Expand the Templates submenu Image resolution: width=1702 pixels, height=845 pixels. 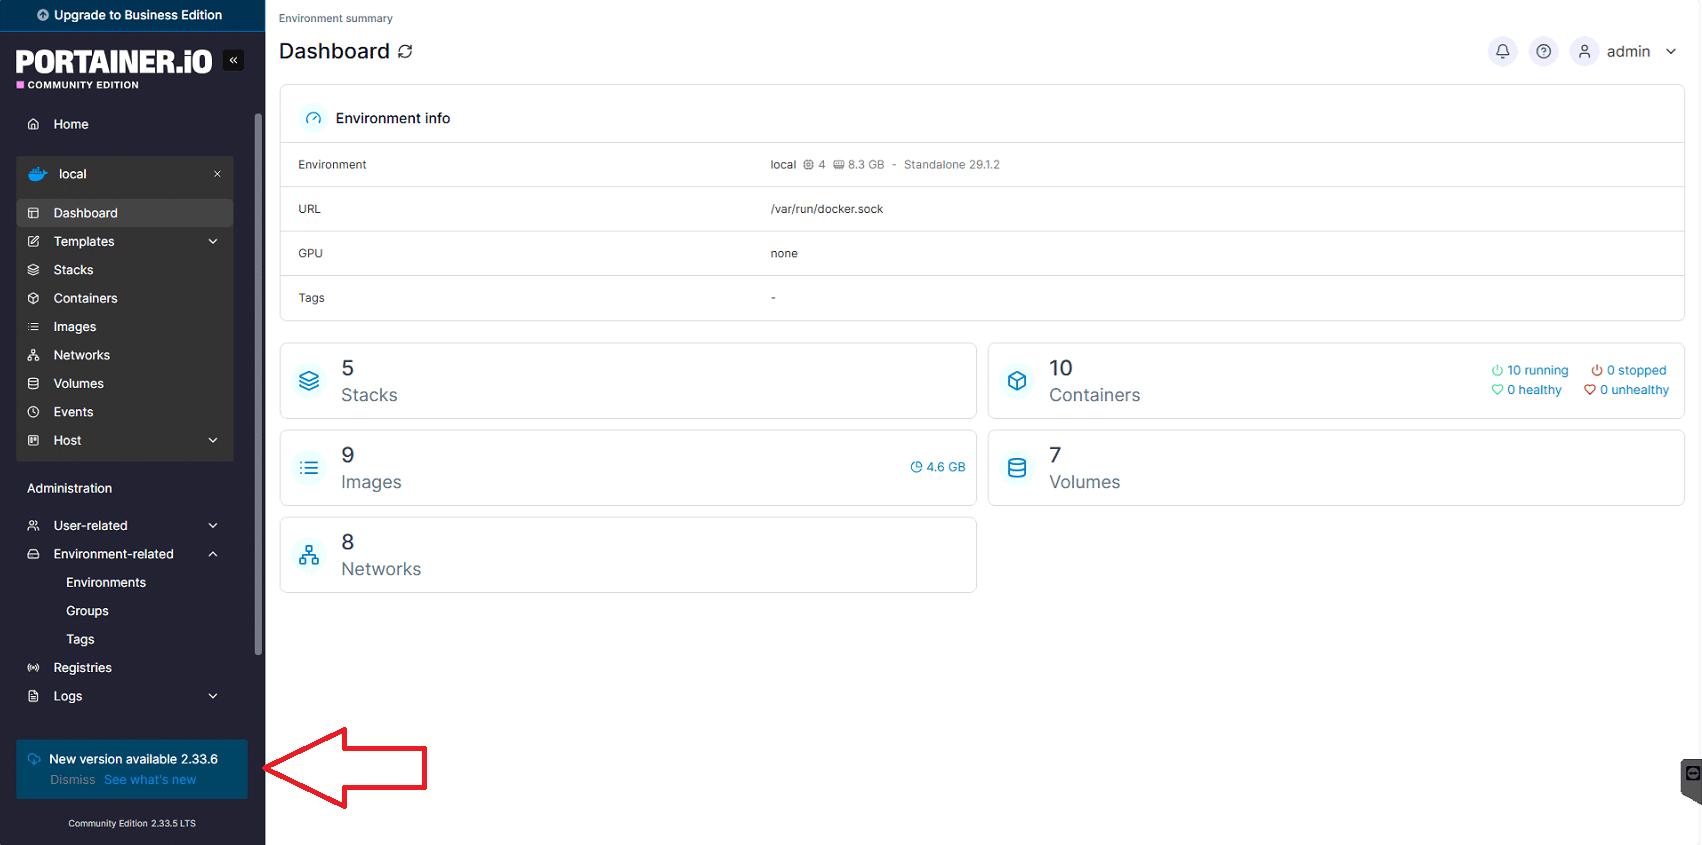pyautogui.click(x=213, y=241)
